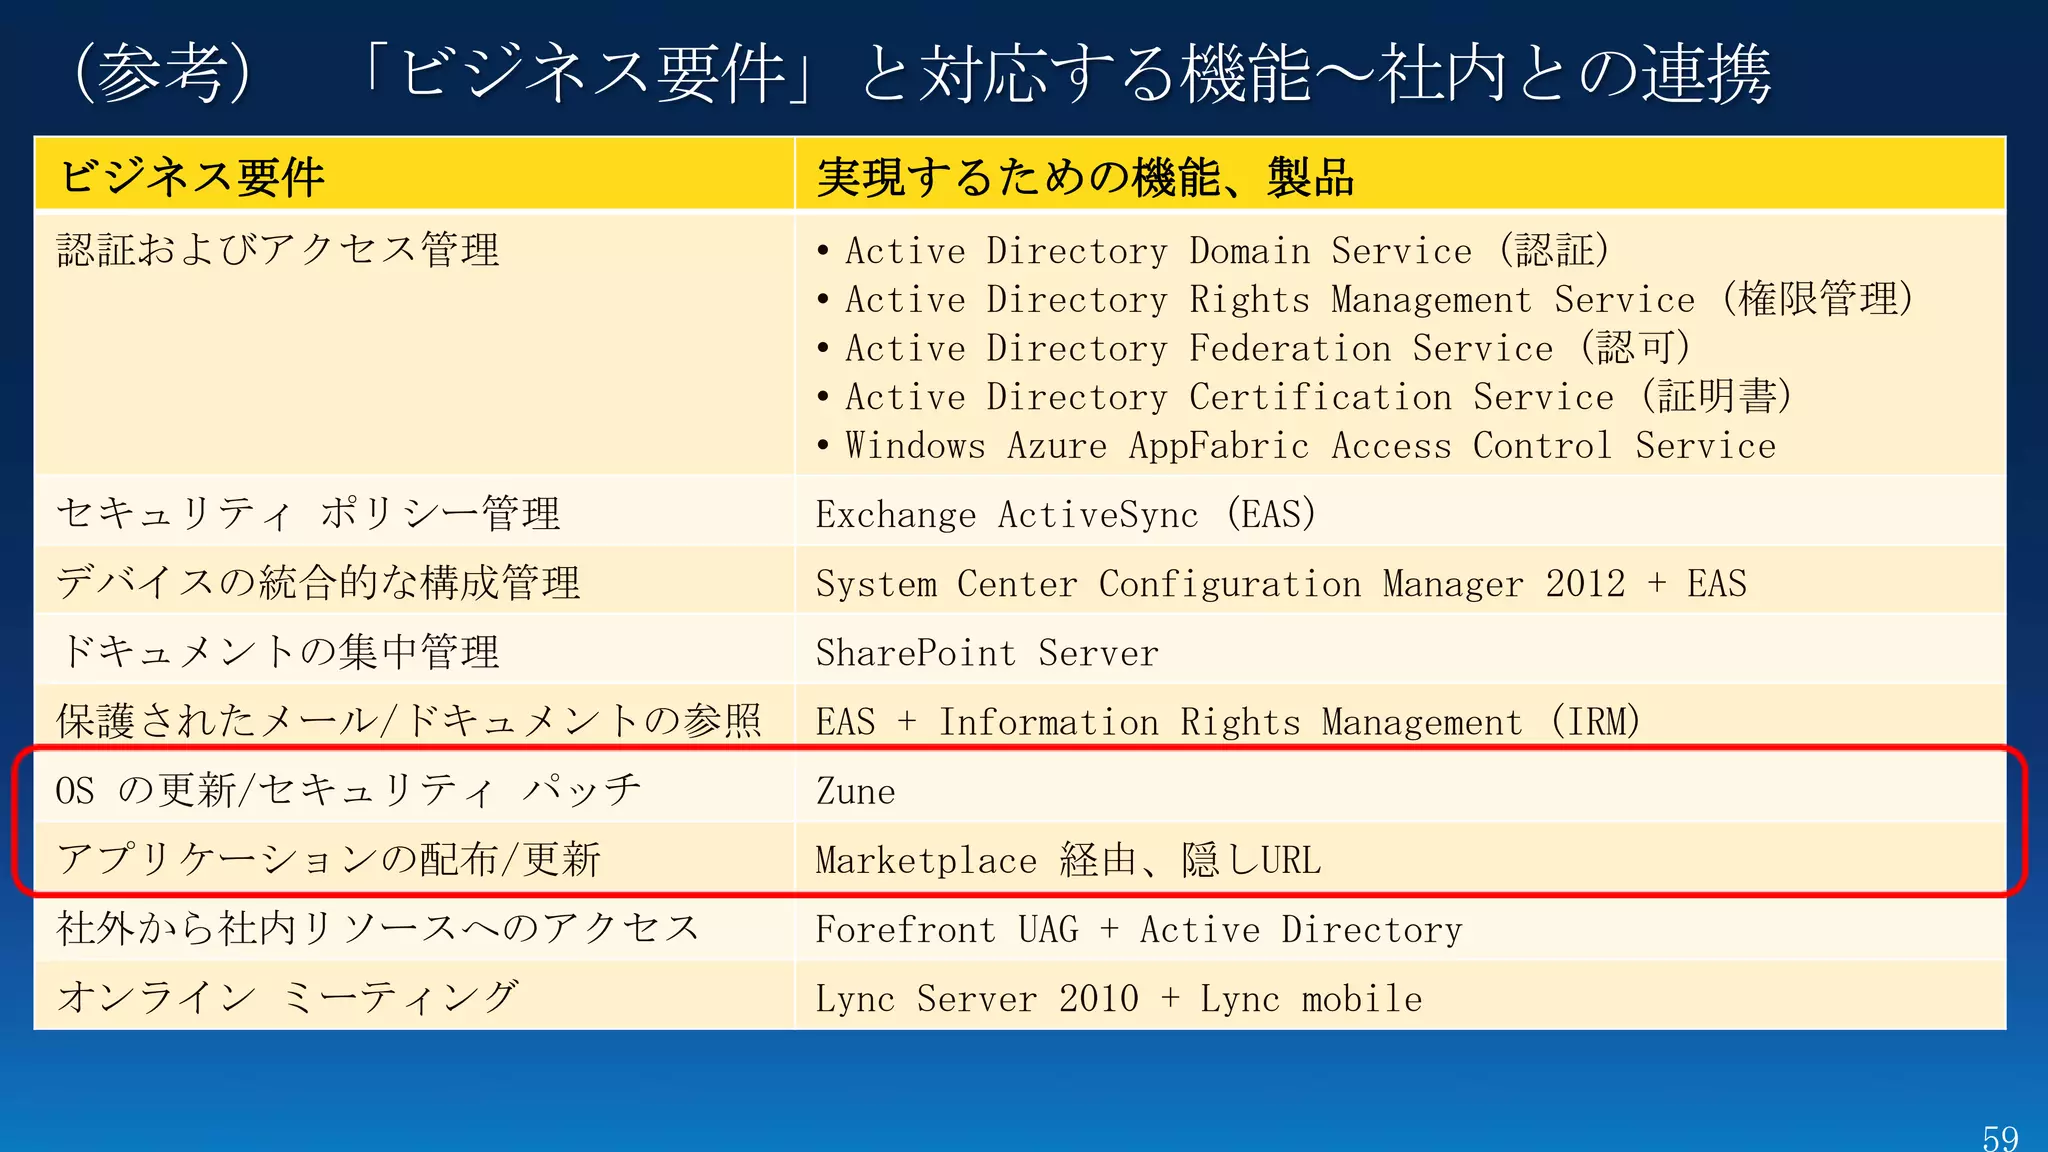Click 'Lync Server 2010 + Lync mobile'
The image size is (2048, 1152).
[1401, 996]
